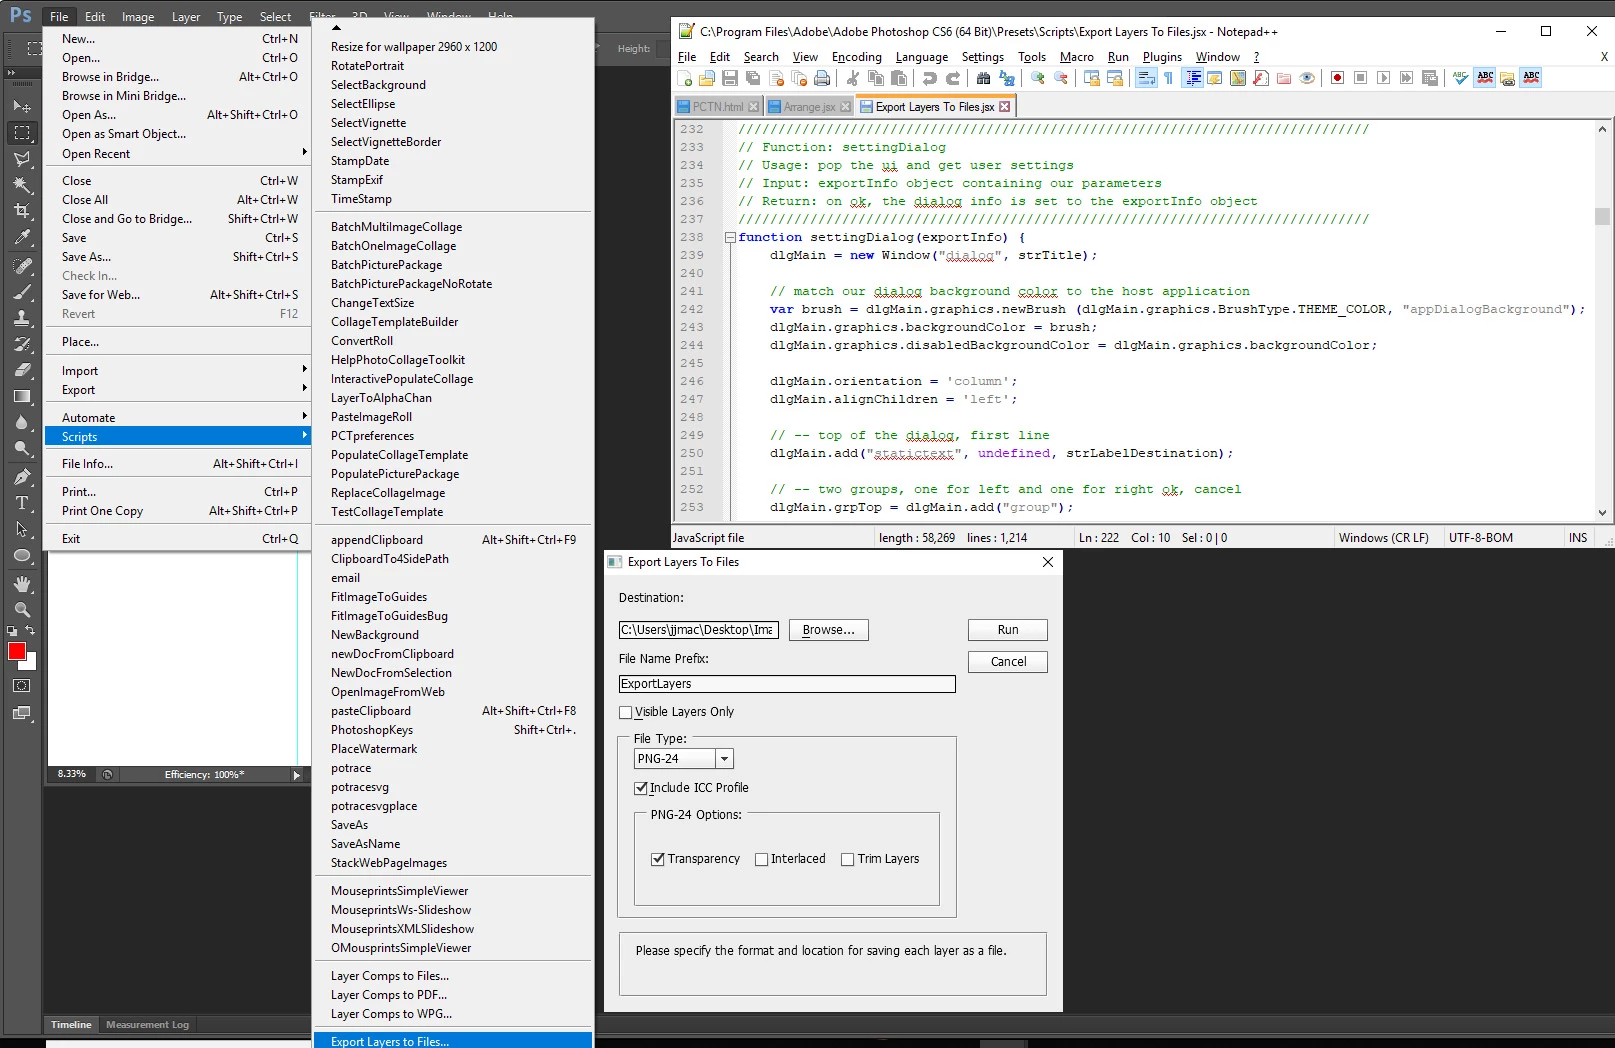Select the Rectangular Marquee tool
Viewport: 1615px width, 1048px height.
[x=22, y=133]
